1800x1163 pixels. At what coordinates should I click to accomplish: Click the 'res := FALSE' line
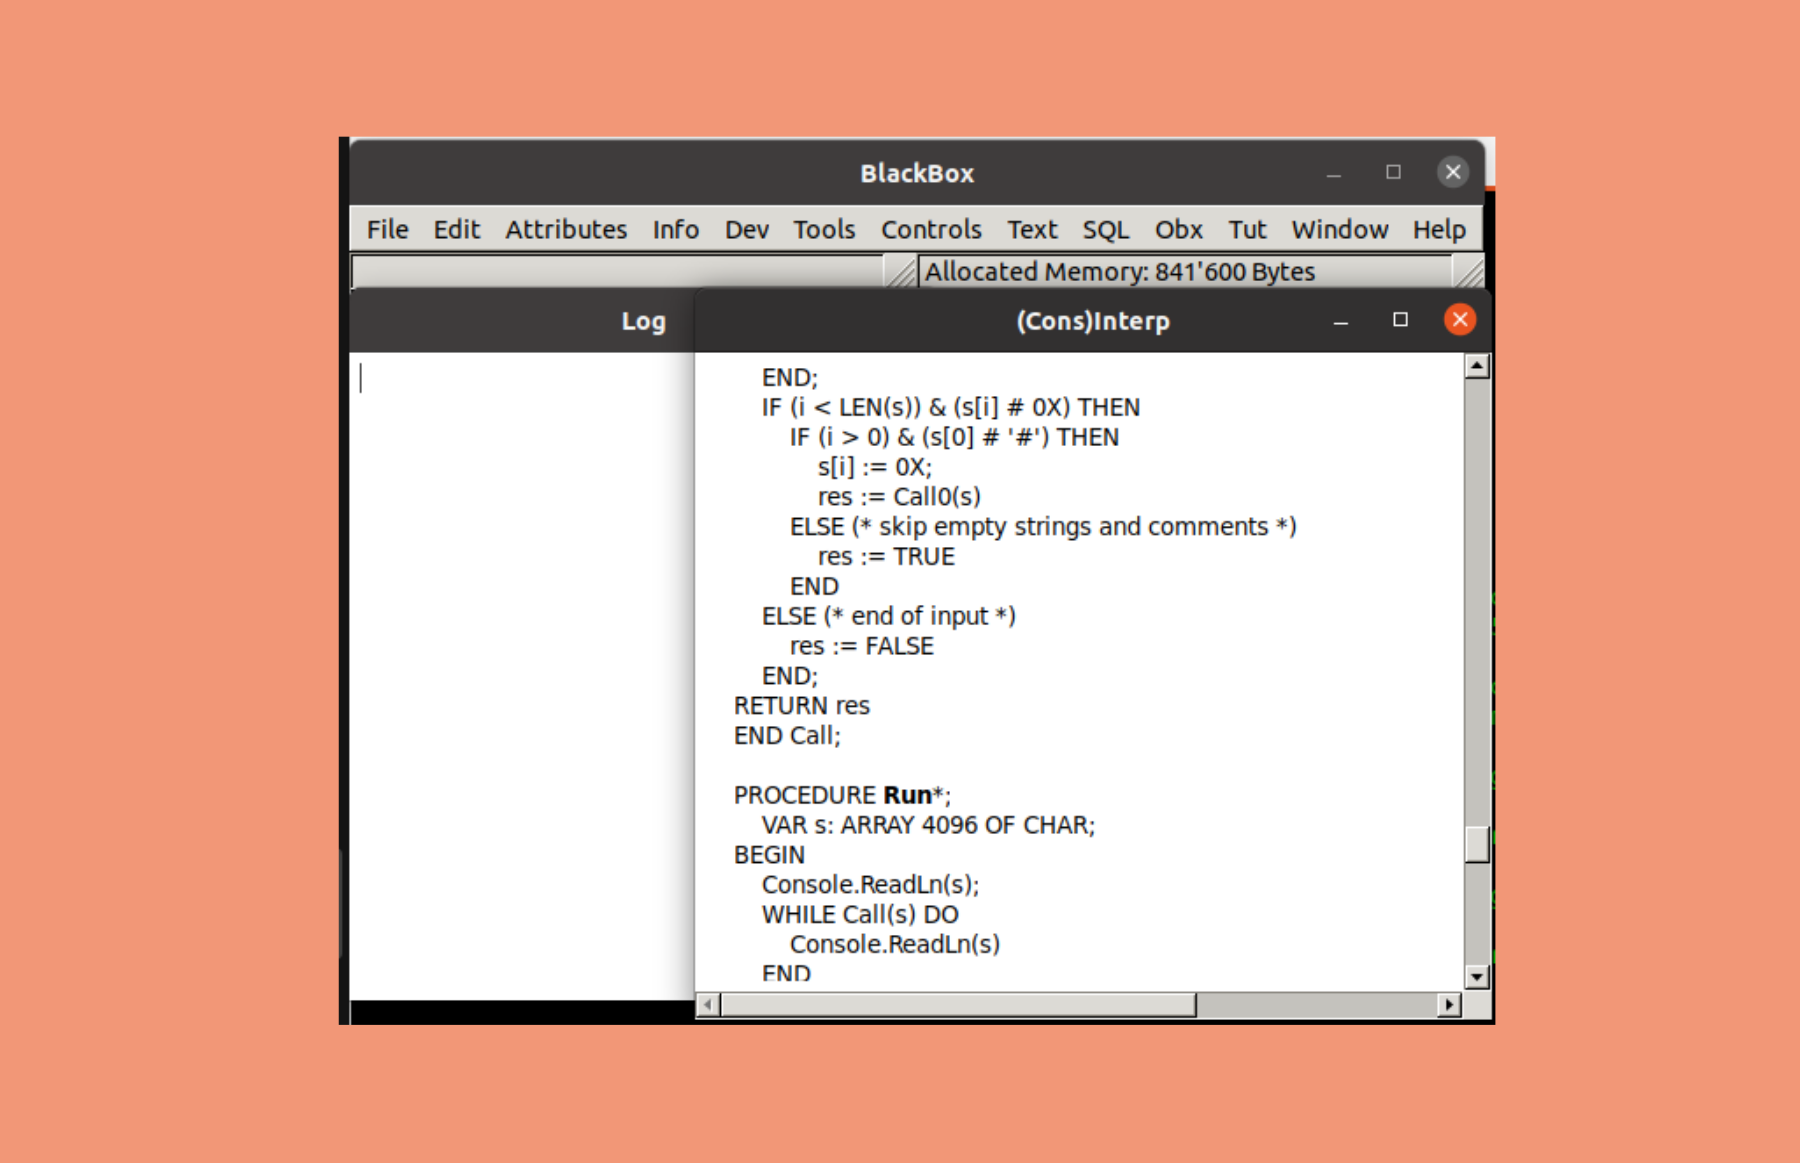point(861,647)
